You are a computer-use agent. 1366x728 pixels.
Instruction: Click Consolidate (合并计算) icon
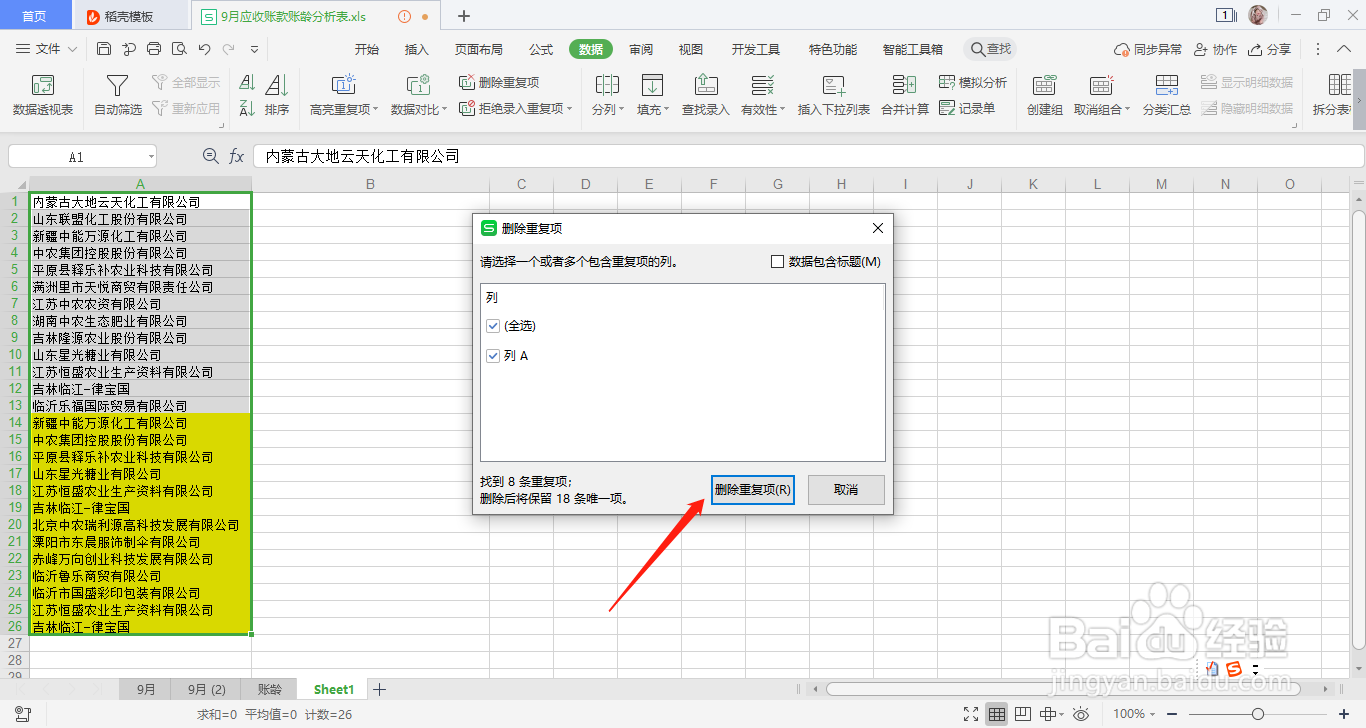pyautogui.click(x=904, y=96)
